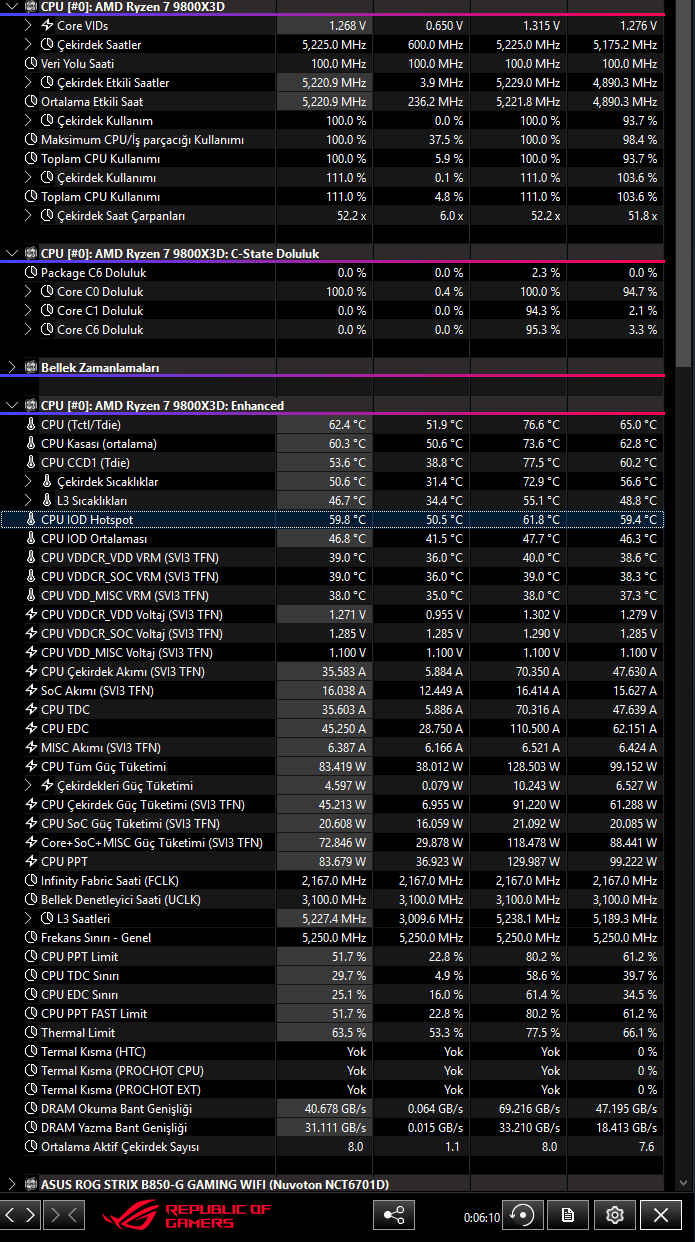This screenshot has height=1242, width=695.
Task: Open the sensor settings gear
Action: coord(615,1215)
